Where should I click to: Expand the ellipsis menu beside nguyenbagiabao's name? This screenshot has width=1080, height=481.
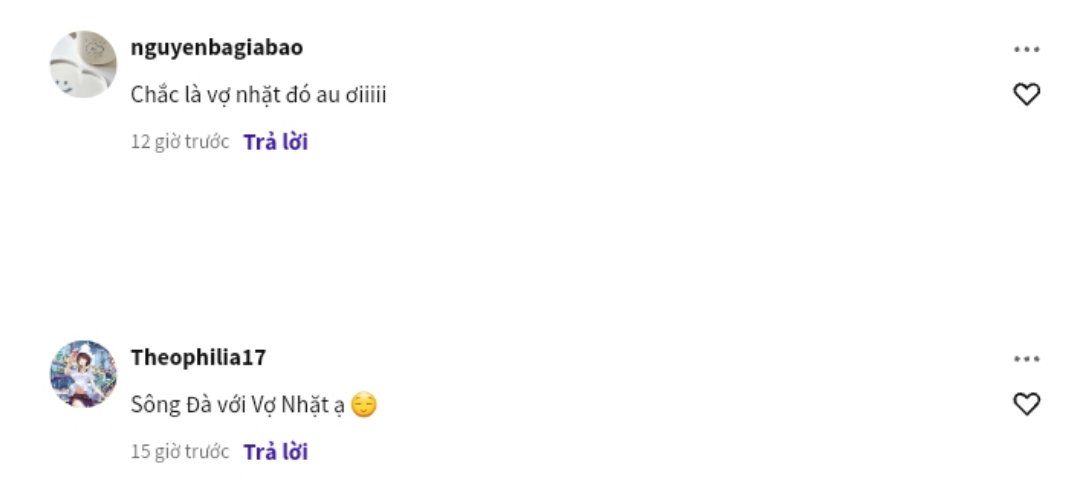(1026, 50)
